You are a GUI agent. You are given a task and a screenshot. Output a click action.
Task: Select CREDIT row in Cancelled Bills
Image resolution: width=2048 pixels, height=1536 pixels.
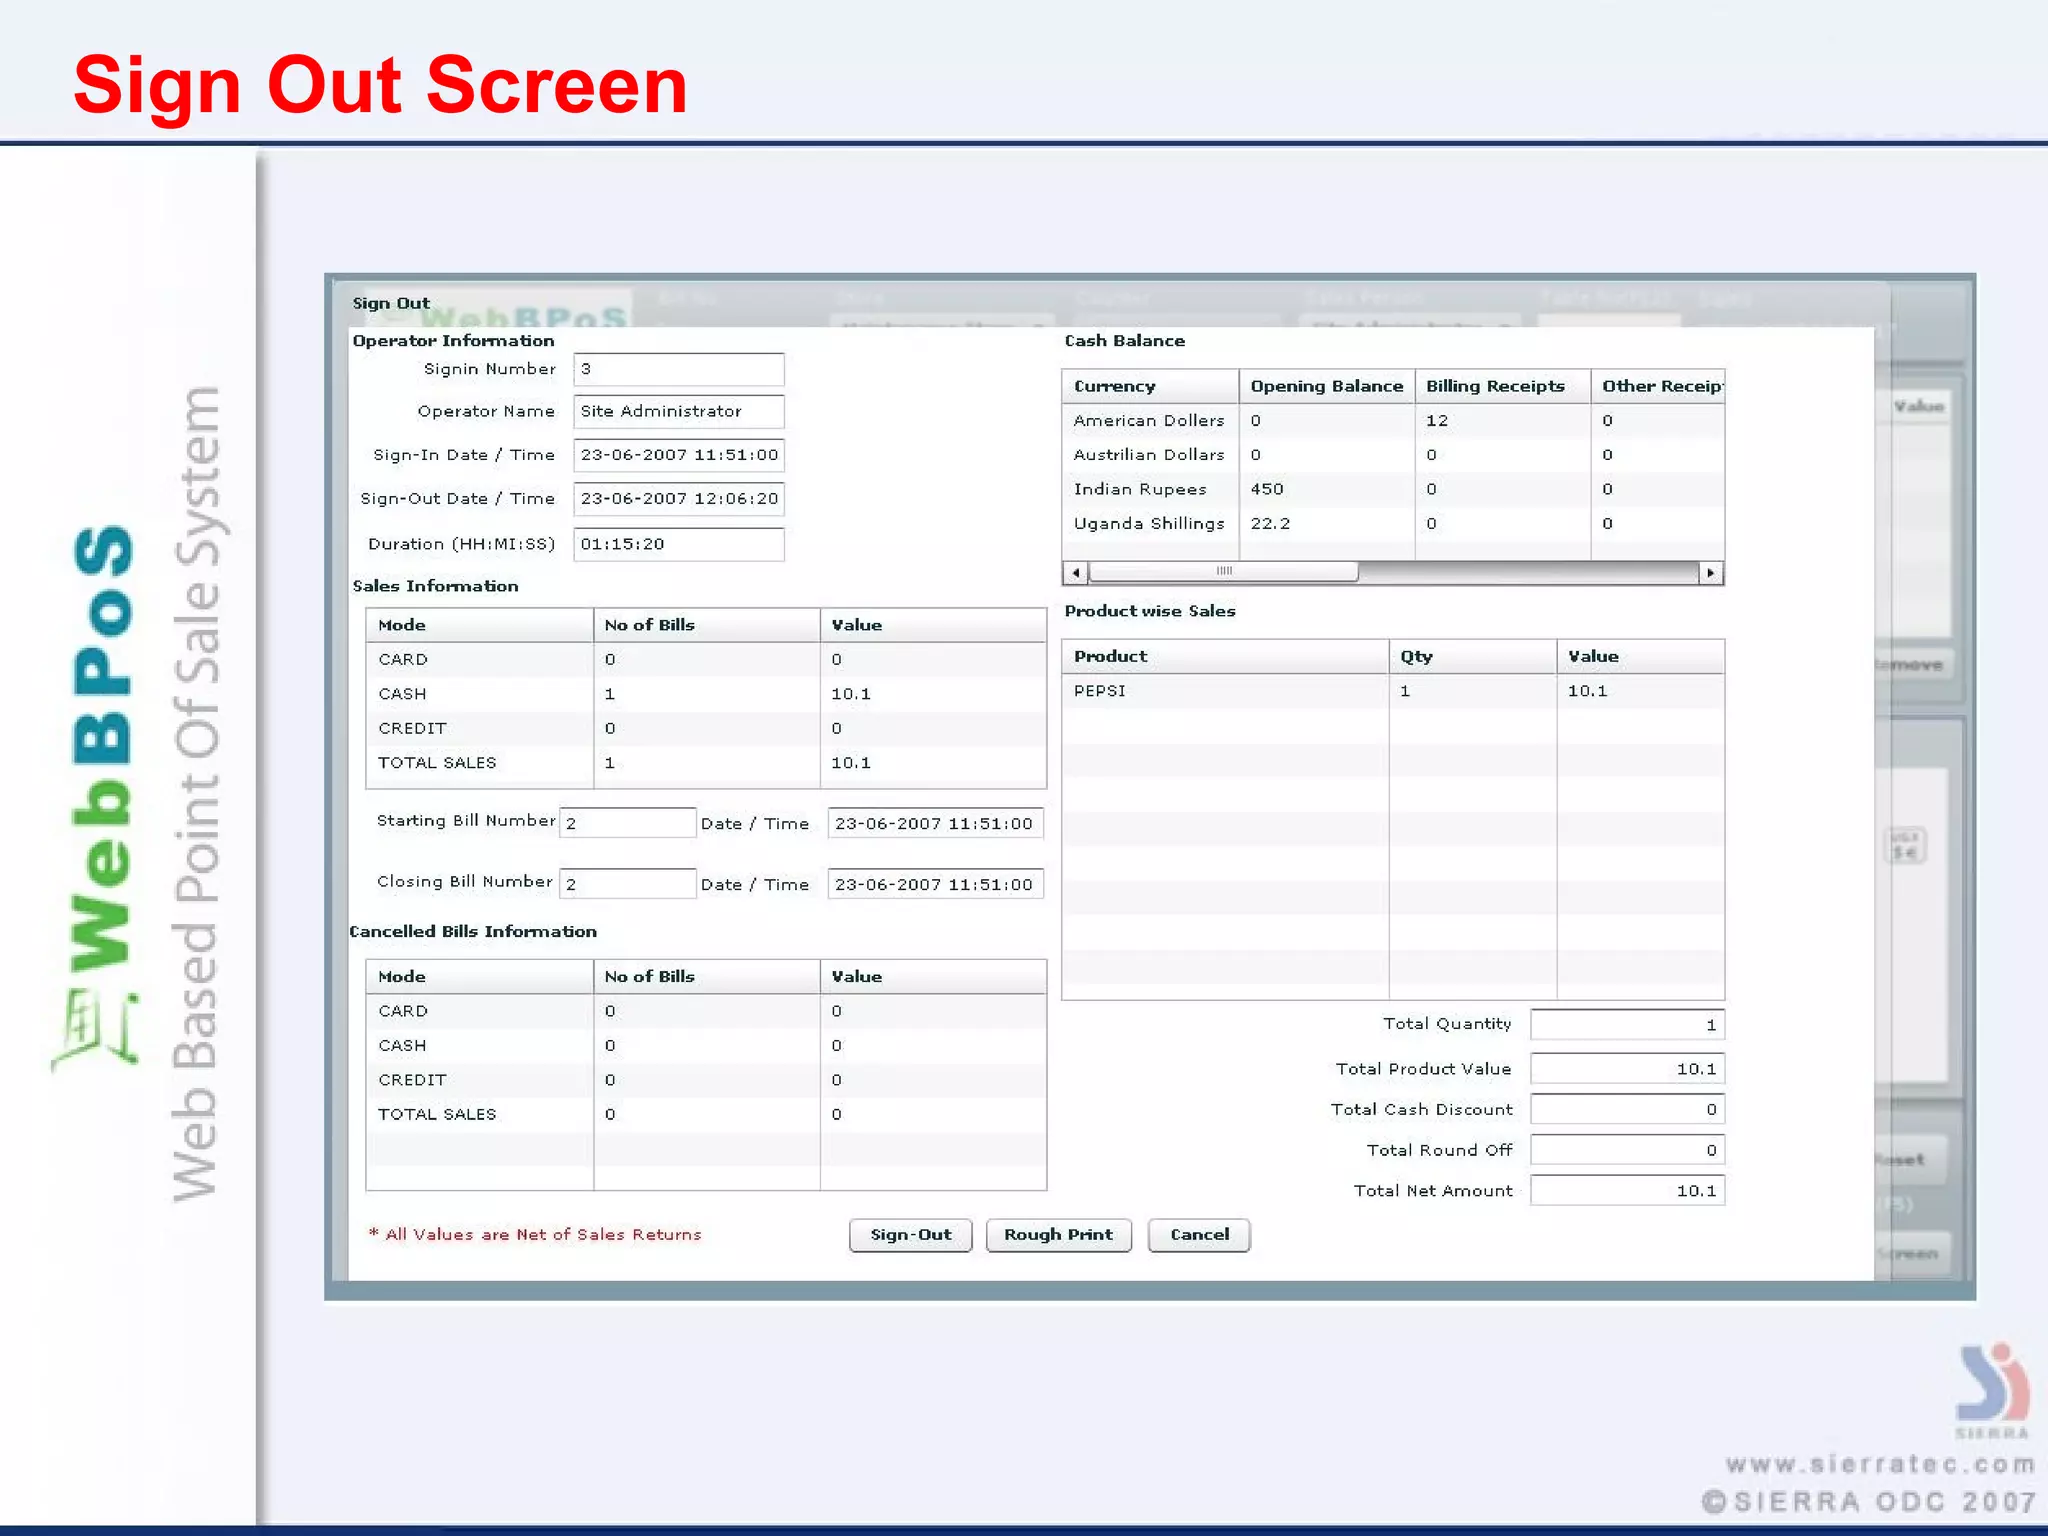[706, 1081]
